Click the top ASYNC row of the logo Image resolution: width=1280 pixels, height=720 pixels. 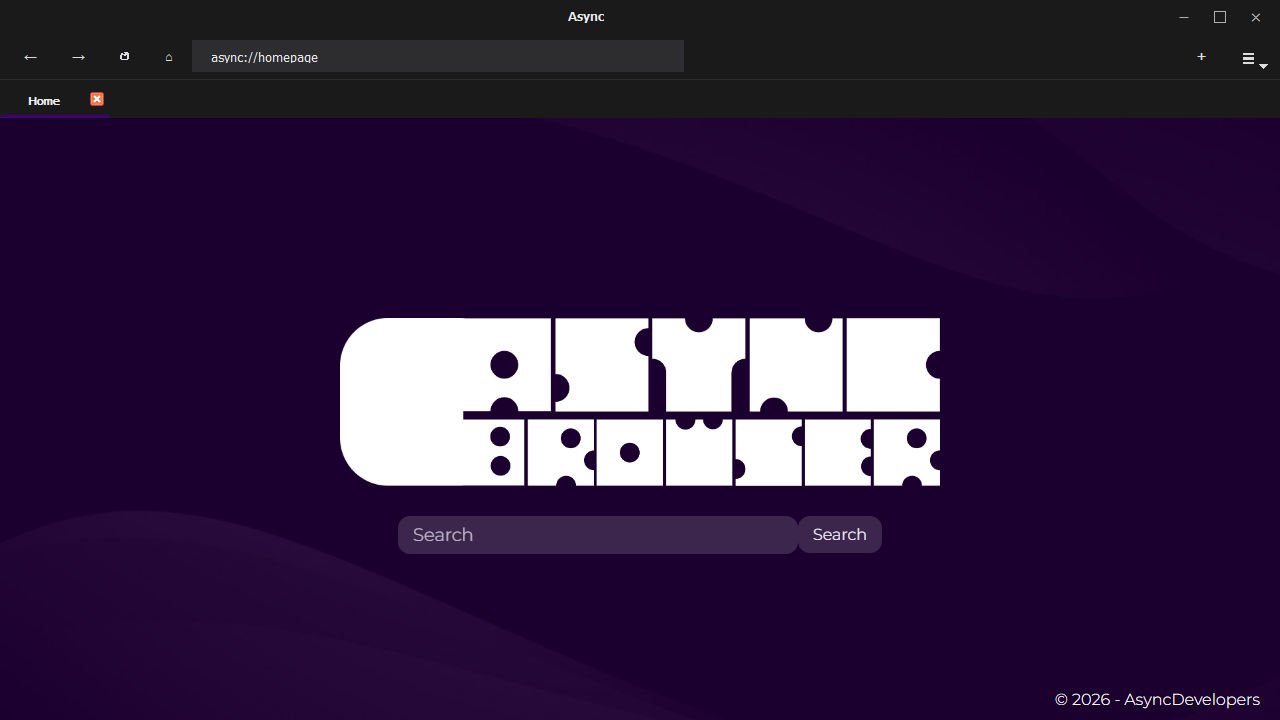tap(700, 365)
